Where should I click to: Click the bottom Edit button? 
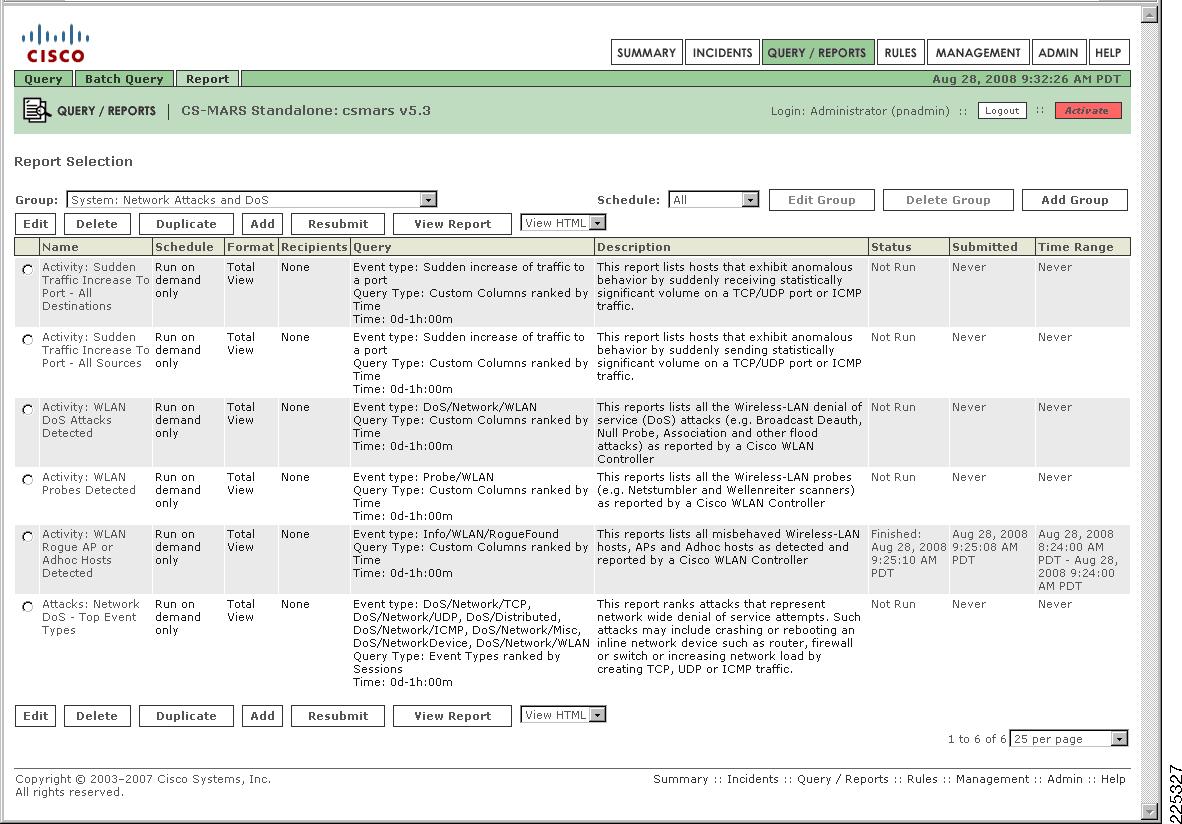pos(35,716)
